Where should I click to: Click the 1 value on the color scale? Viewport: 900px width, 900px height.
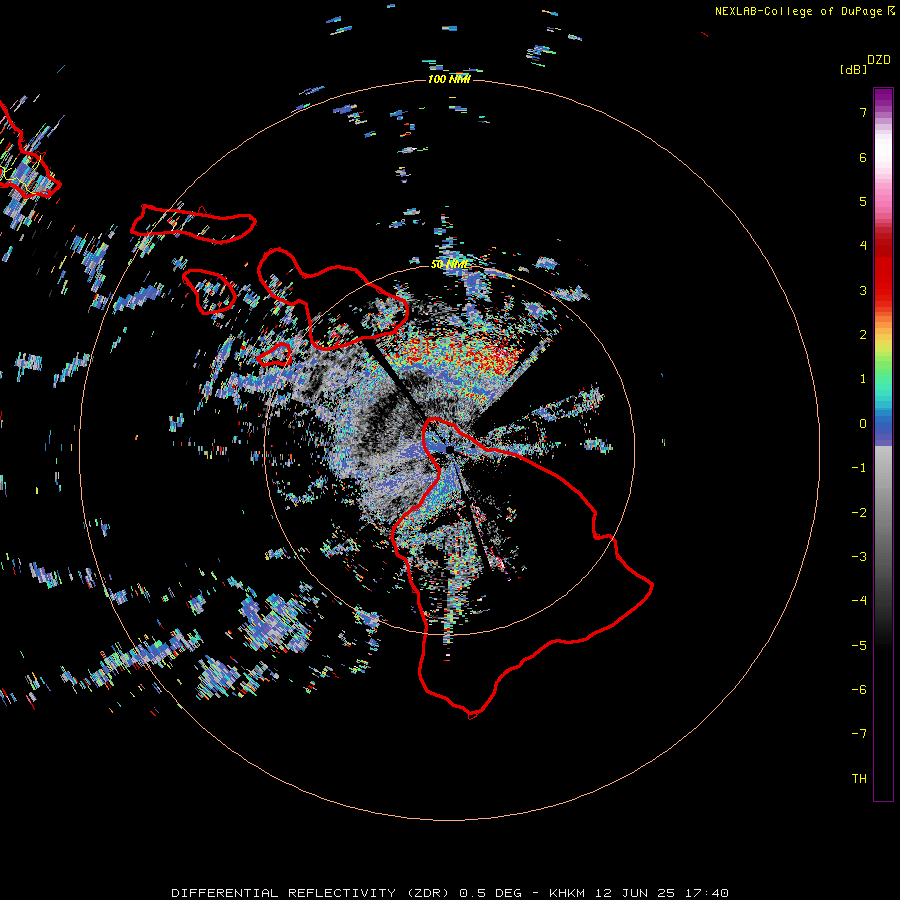coord(863,379)
